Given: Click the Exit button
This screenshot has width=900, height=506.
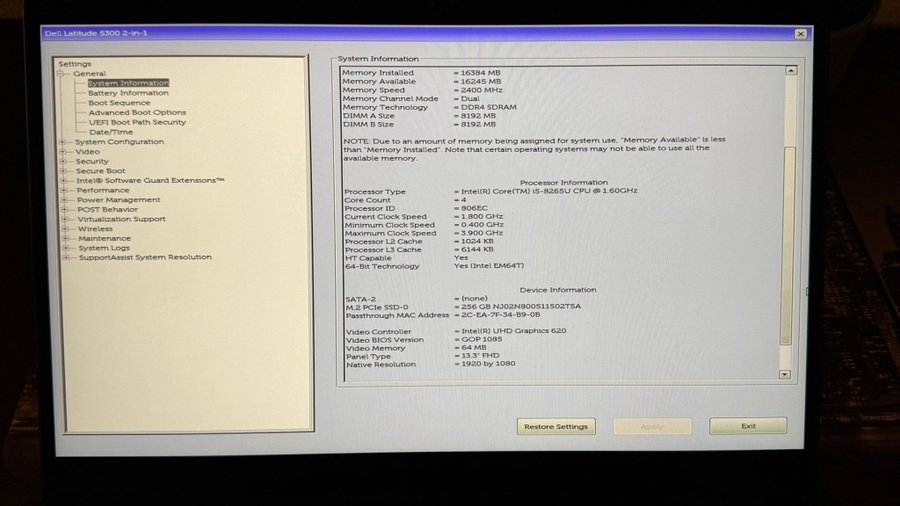Looking at the screenshot, I should tap(748, 426).
